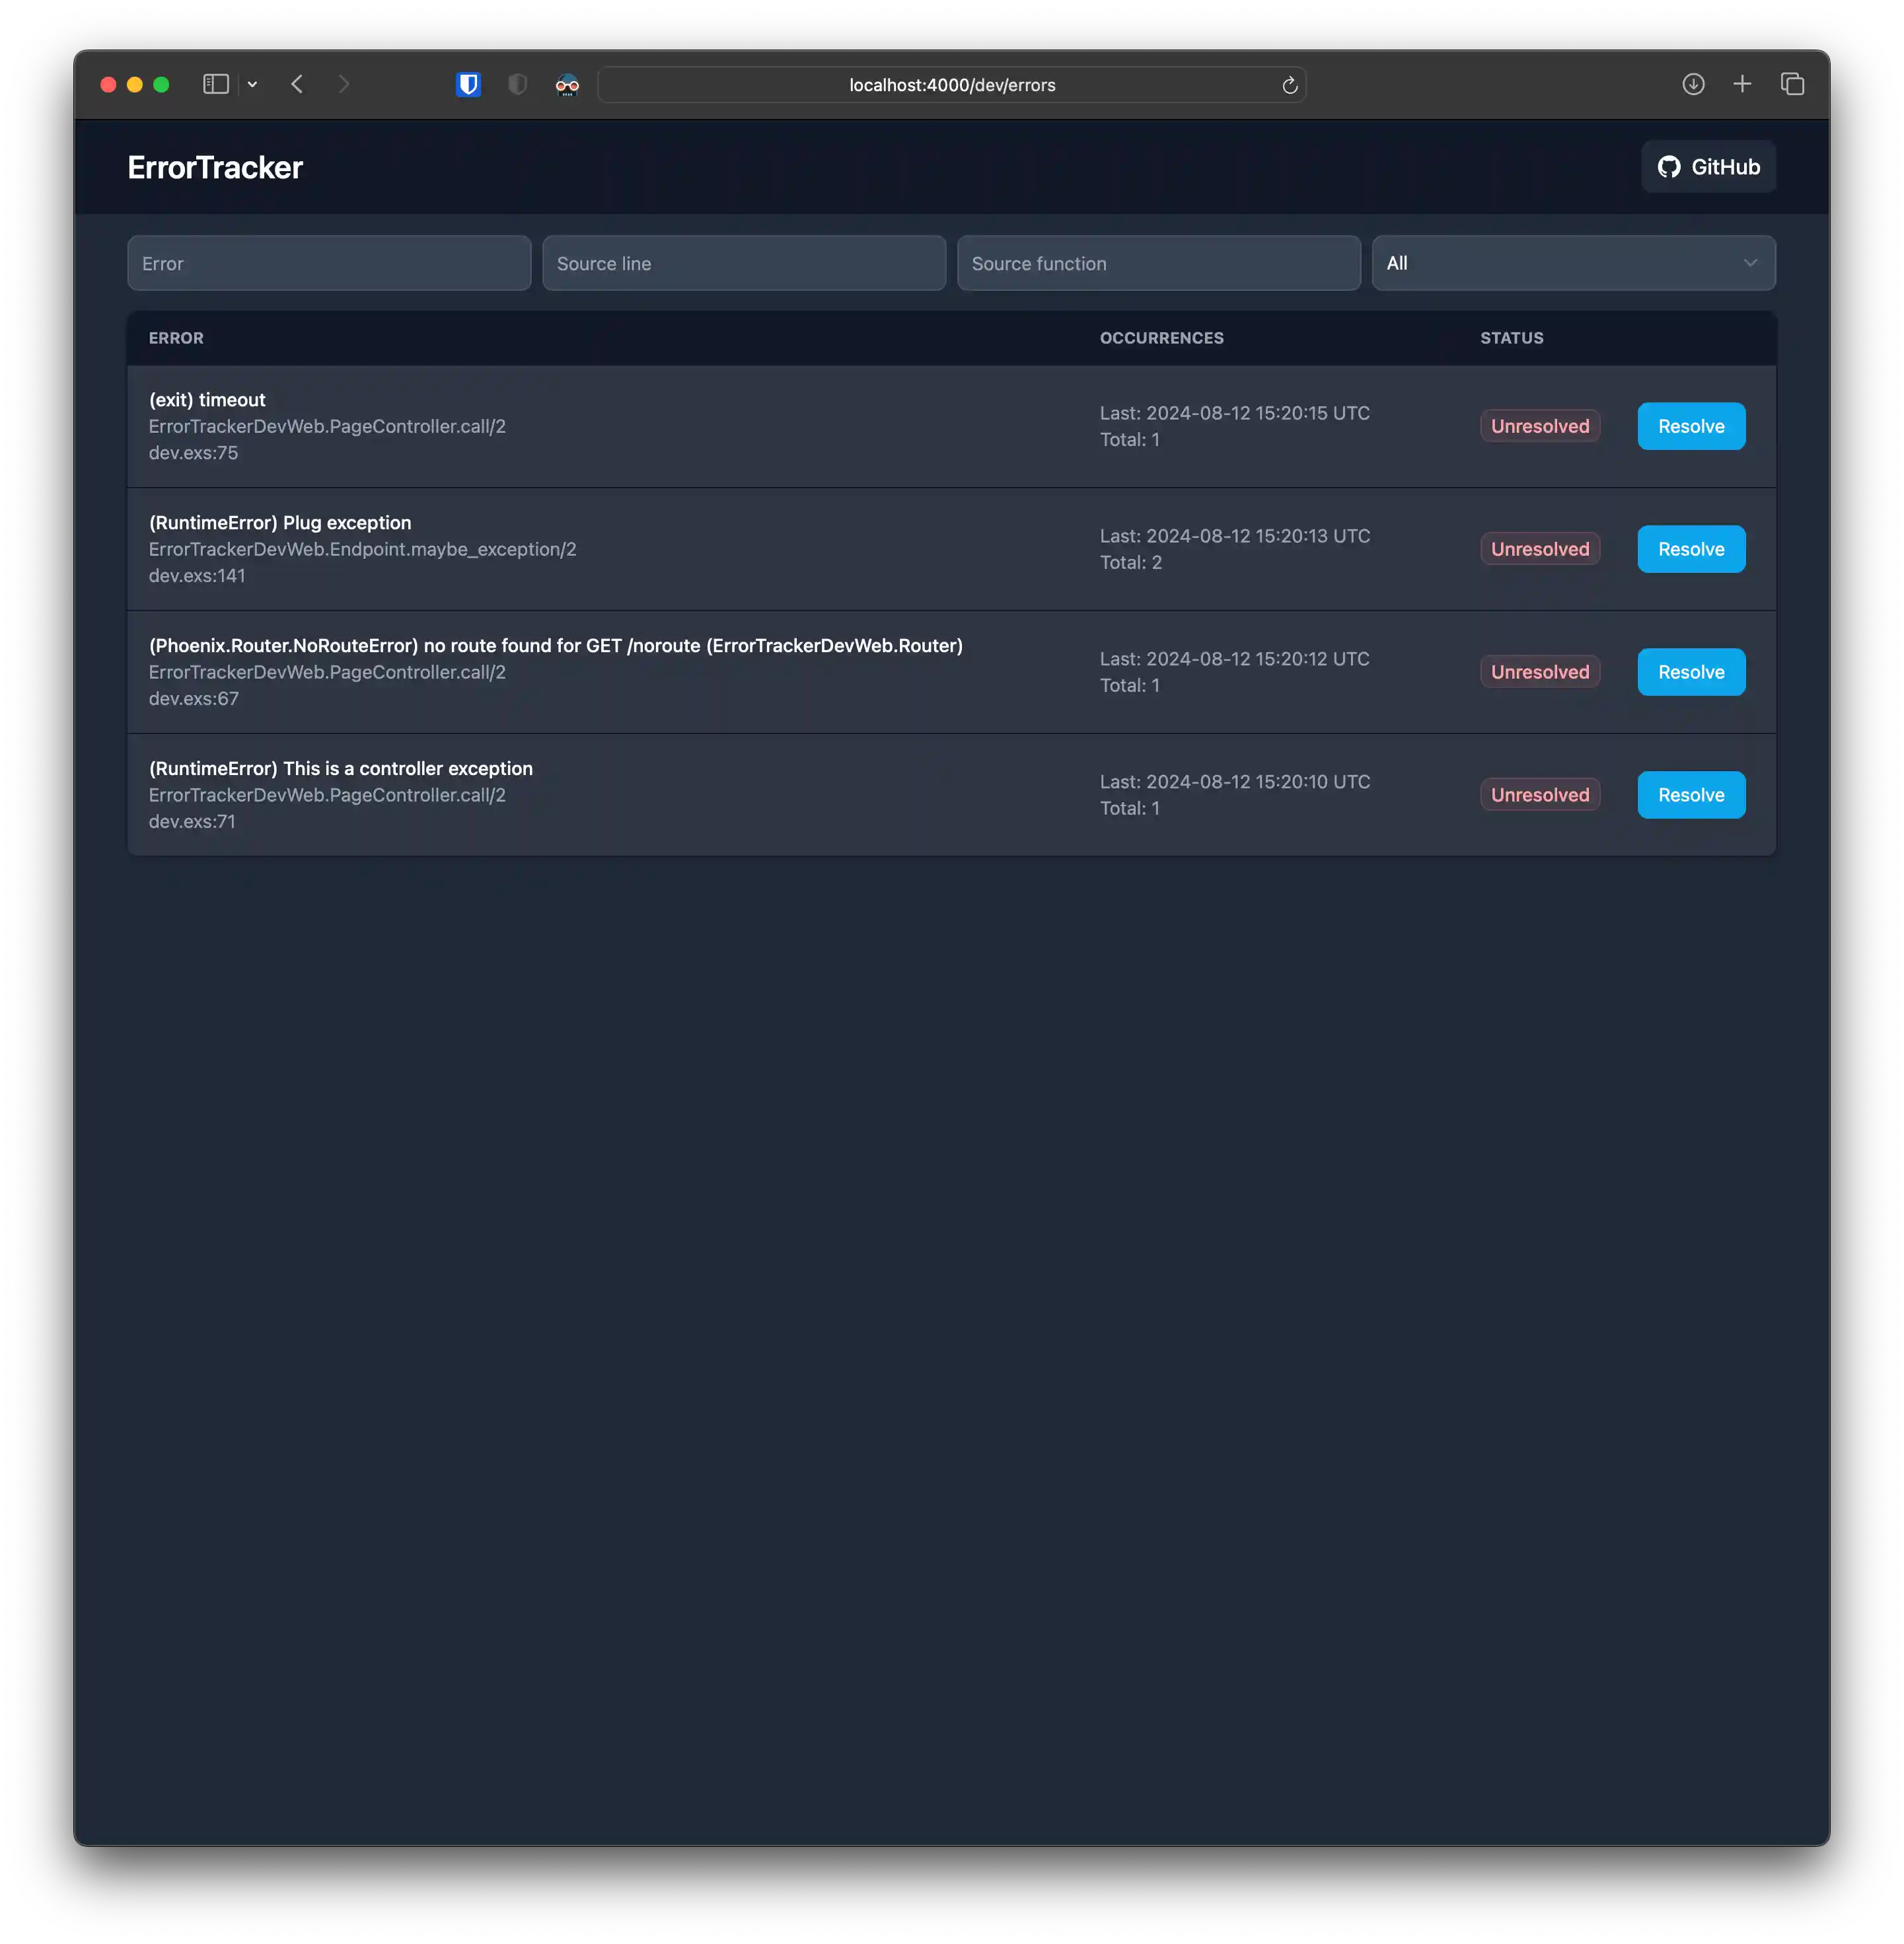Open the Bitwarden extension icon
Viewport: 1904px width, 1944px height.
[x=468, y=85]
